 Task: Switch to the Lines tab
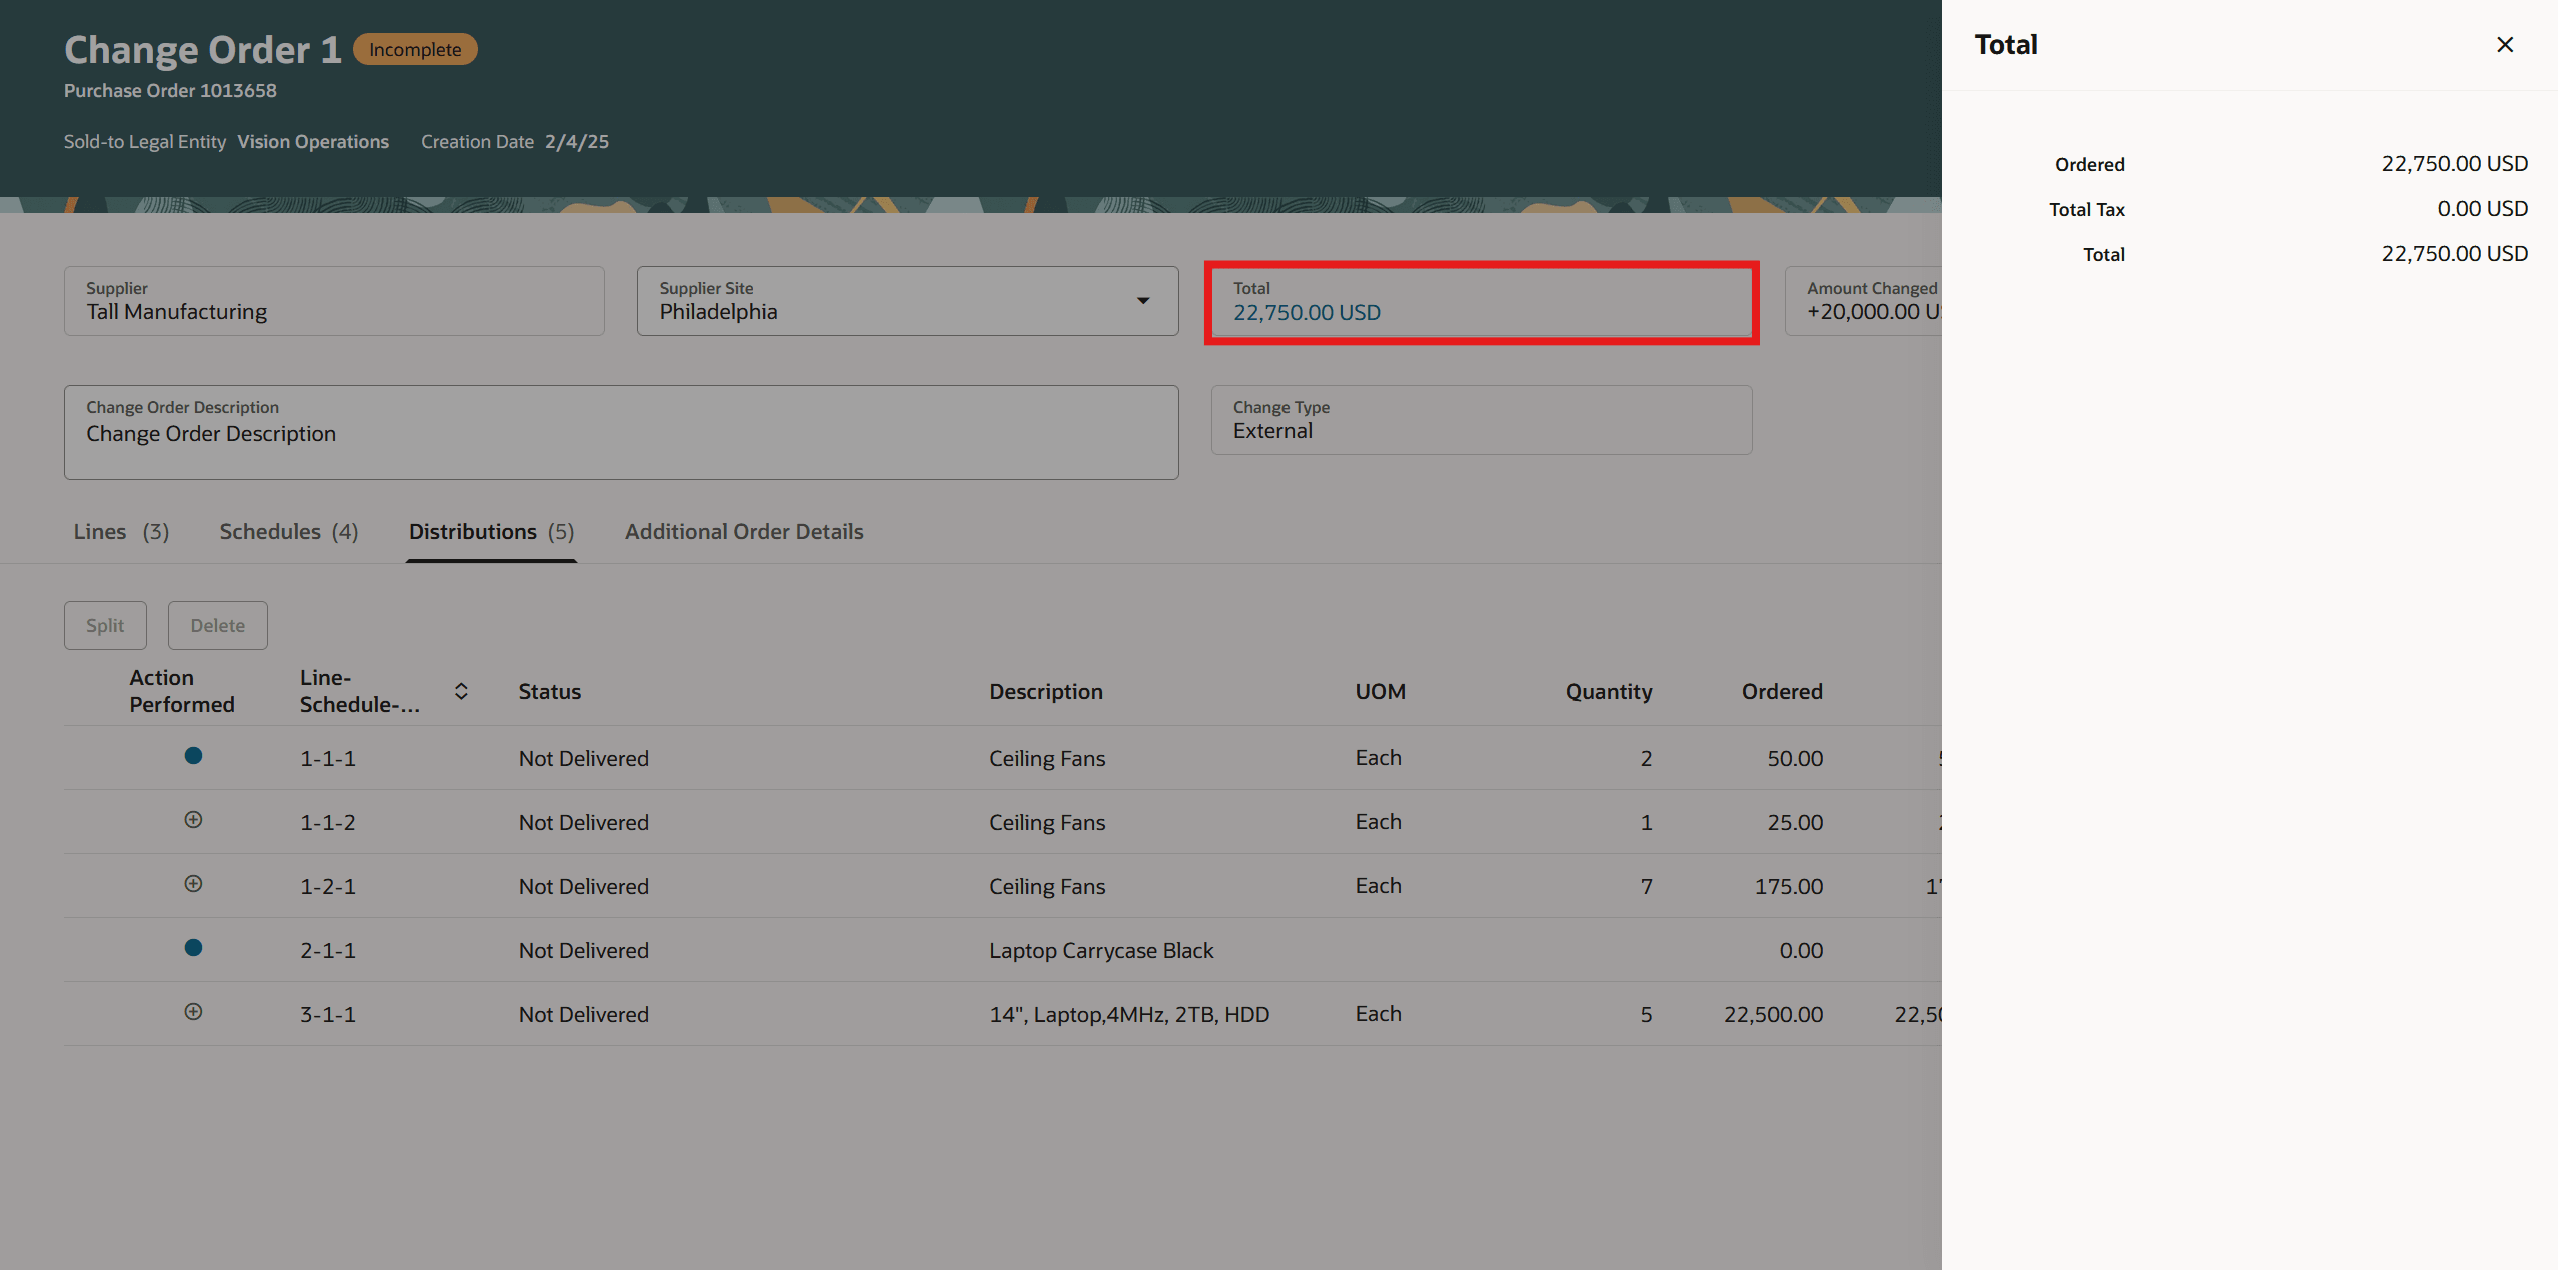[121, 532]
